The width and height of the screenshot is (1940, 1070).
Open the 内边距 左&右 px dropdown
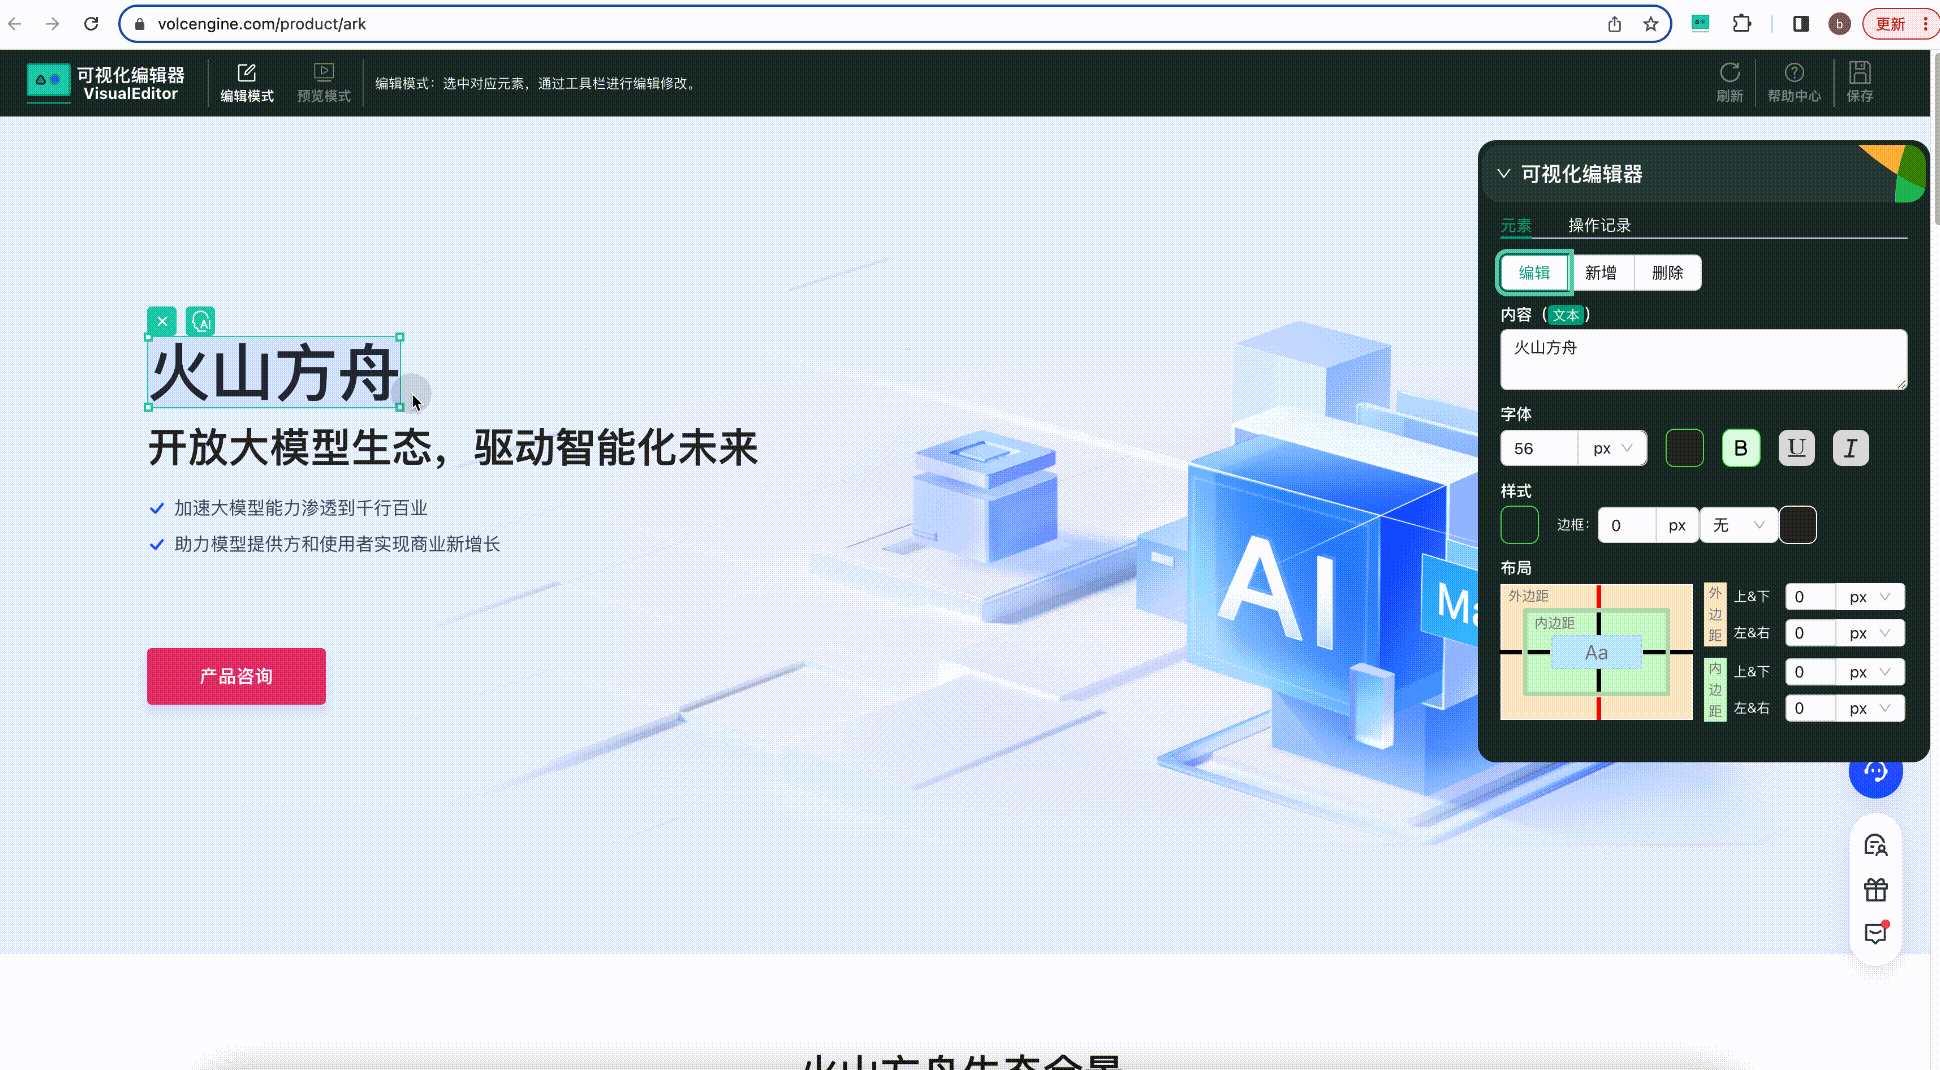1870,708
